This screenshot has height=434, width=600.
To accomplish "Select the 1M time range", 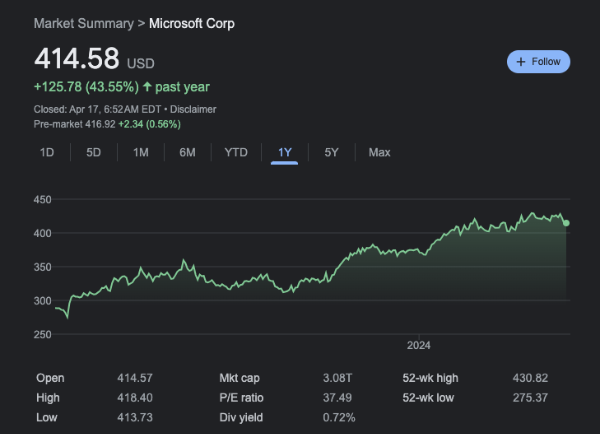I will [x=141, y=152].
